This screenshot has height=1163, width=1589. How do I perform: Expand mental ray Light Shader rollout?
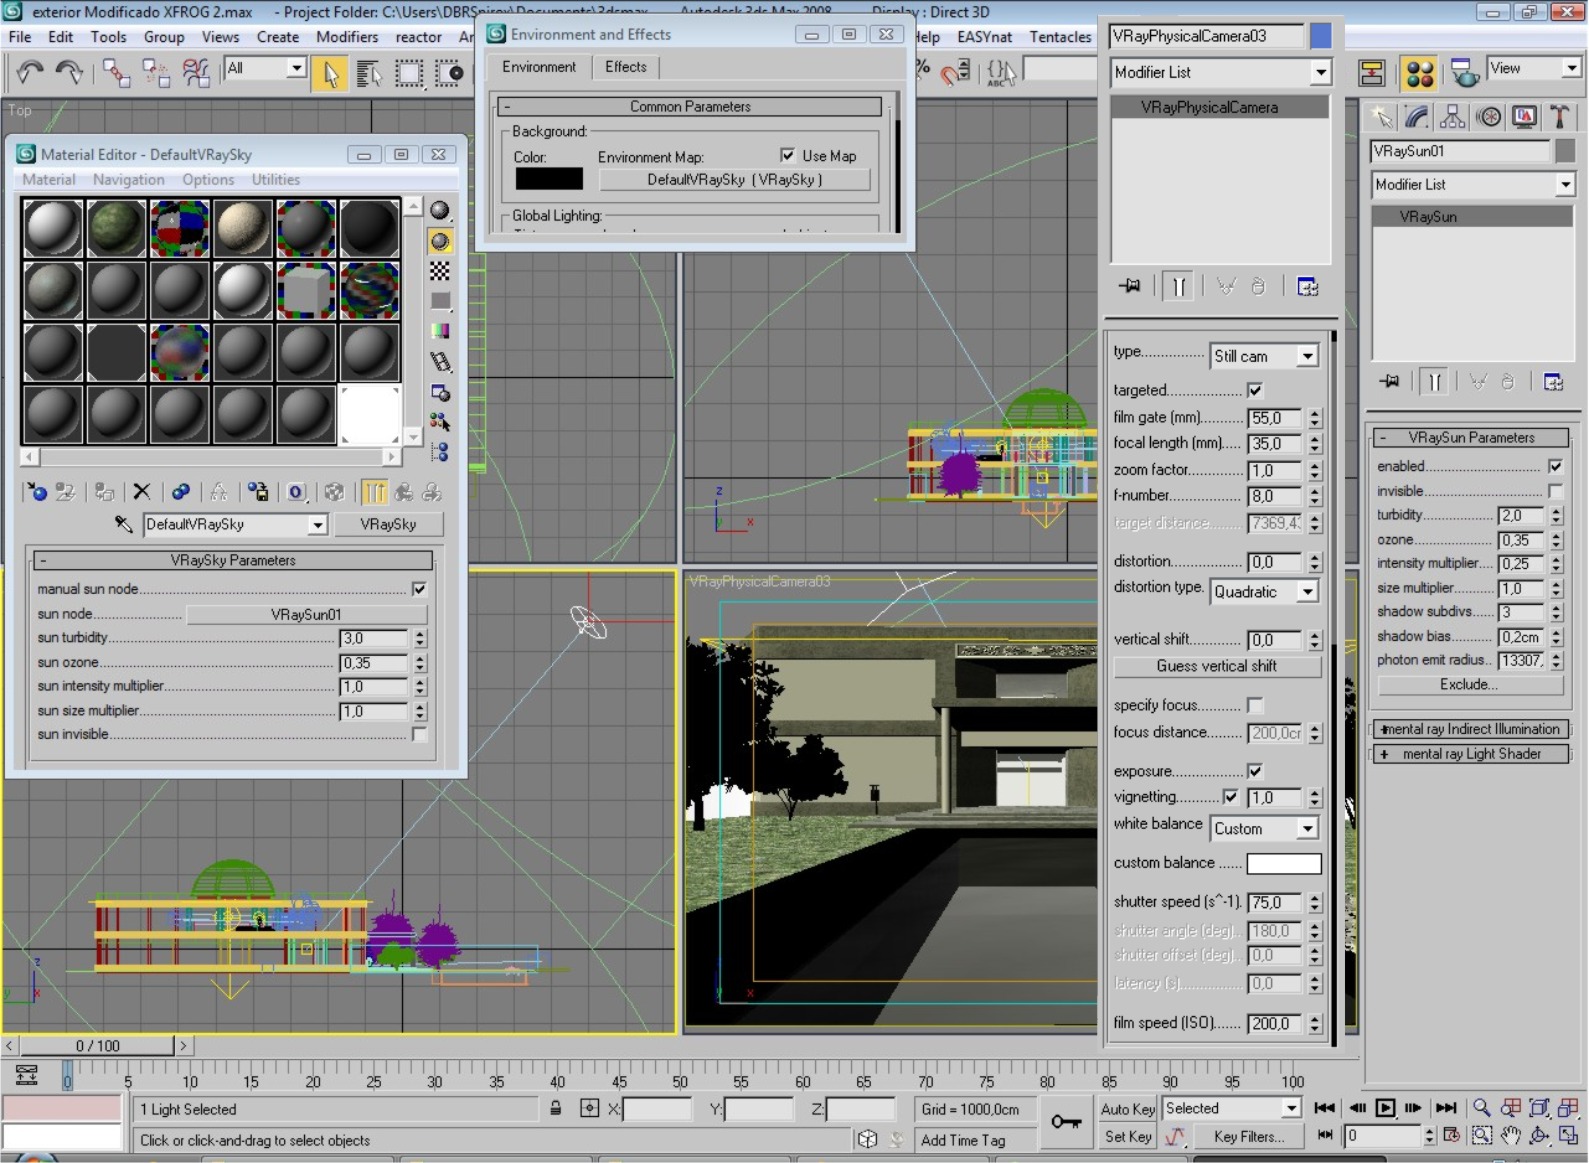pyautogui.click(x=1470, y=754)
